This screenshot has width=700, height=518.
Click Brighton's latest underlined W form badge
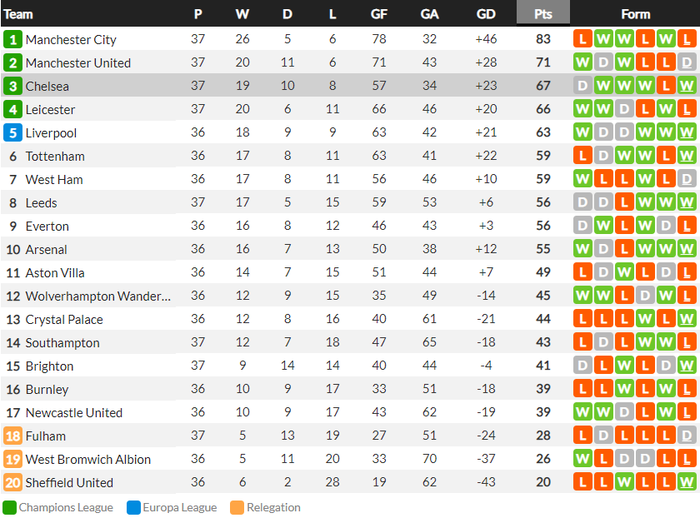(686, 366)
